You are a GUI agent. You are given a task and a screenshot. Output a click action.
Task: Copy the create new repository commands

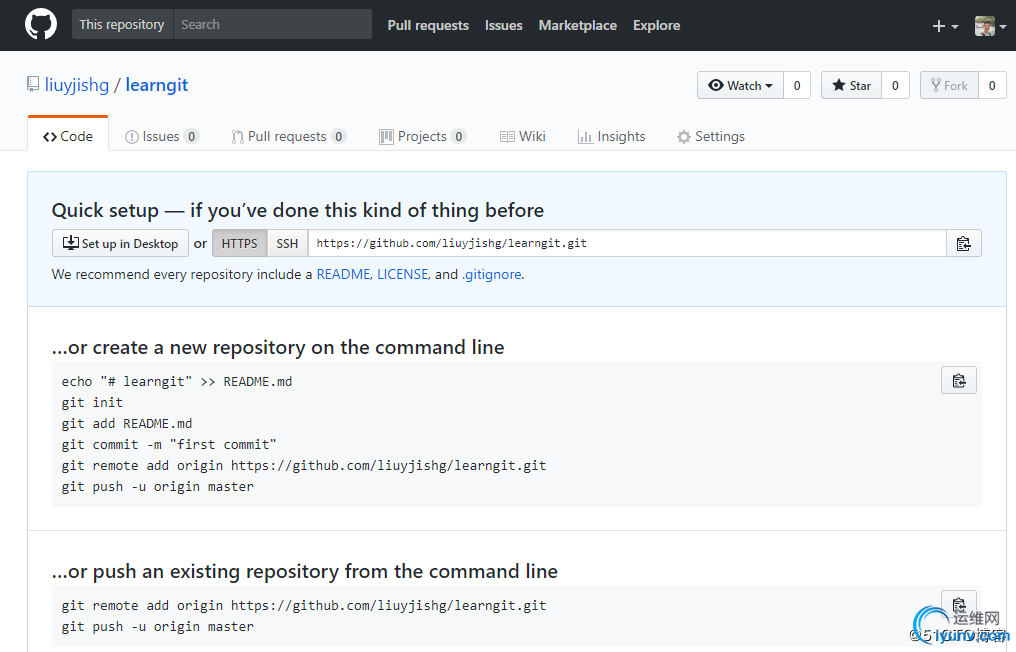pyautogui.click(x=959, y=380)
